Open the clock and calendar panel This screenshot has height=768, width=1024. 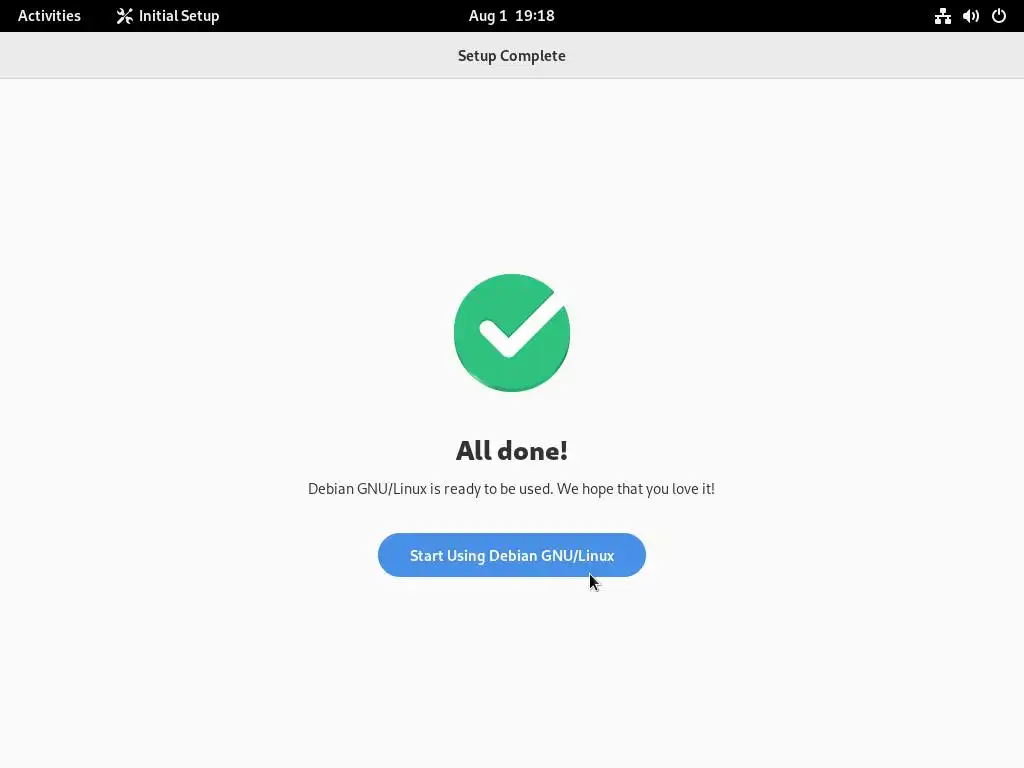click(x=511, y=16)
